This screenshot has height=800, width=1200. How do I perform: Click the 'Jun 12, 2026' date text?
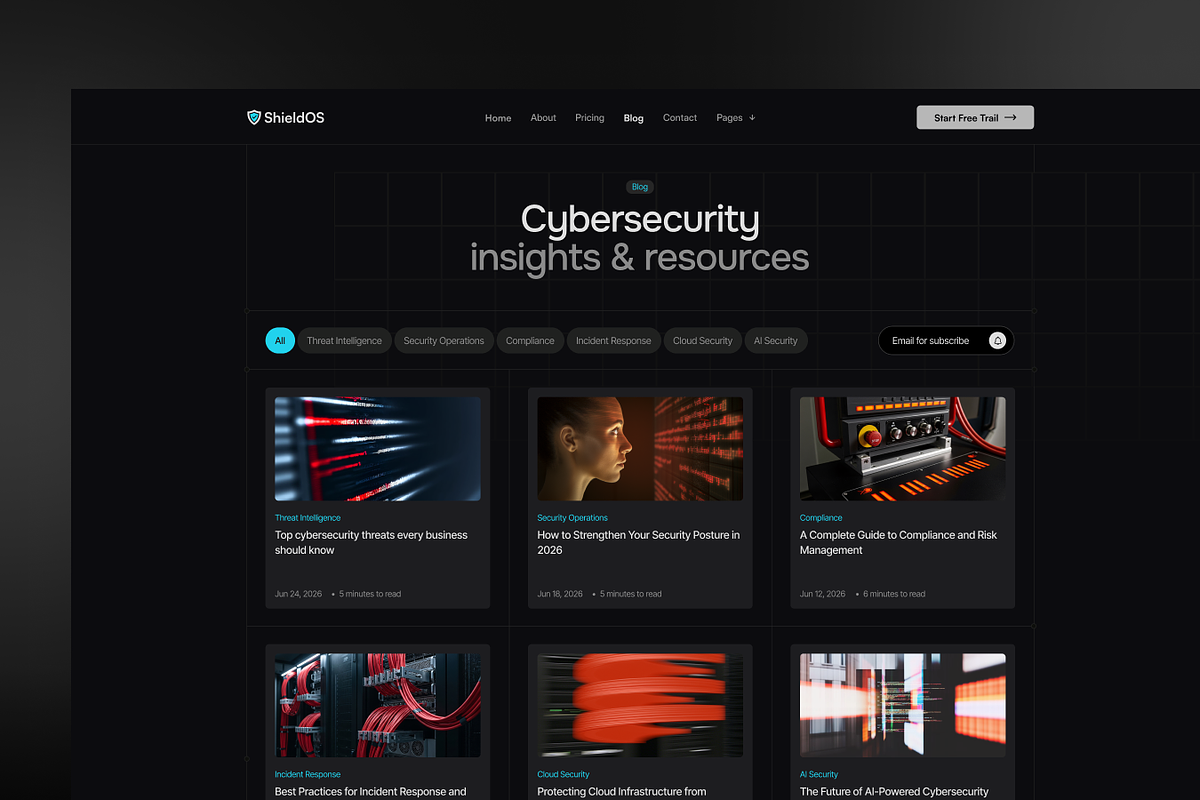822,594
